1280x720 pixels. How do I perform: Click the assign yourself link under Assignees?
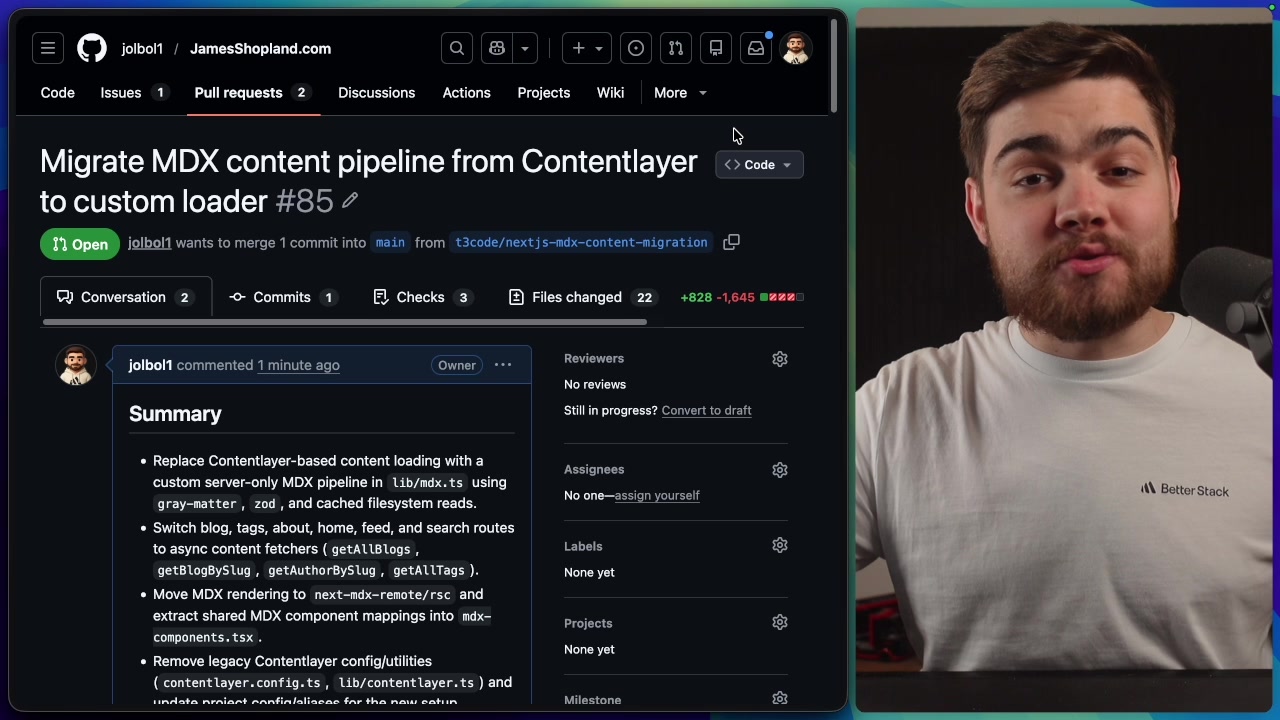[x=657, y=495]
